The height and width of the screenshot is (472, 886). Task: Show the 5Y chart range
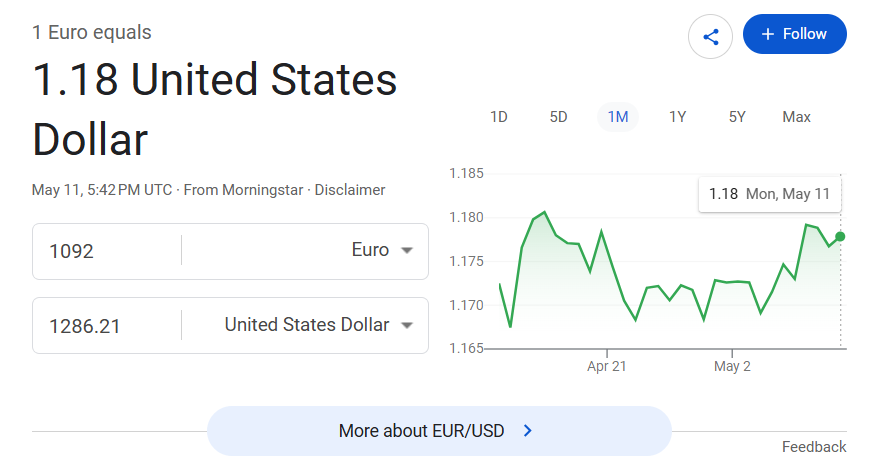click(737, 117)
